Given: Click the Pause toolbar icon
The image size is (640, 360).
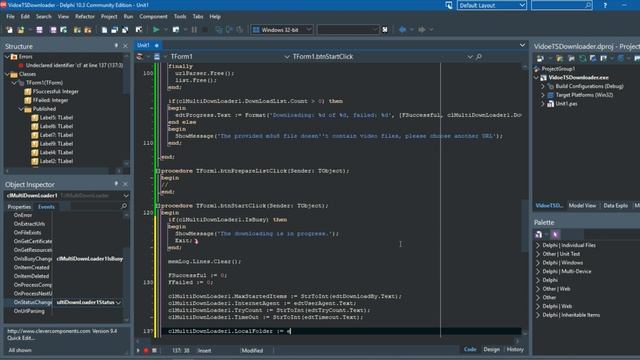Looking at the screenshot, I should pyautogui.click(x=194, y=30).
